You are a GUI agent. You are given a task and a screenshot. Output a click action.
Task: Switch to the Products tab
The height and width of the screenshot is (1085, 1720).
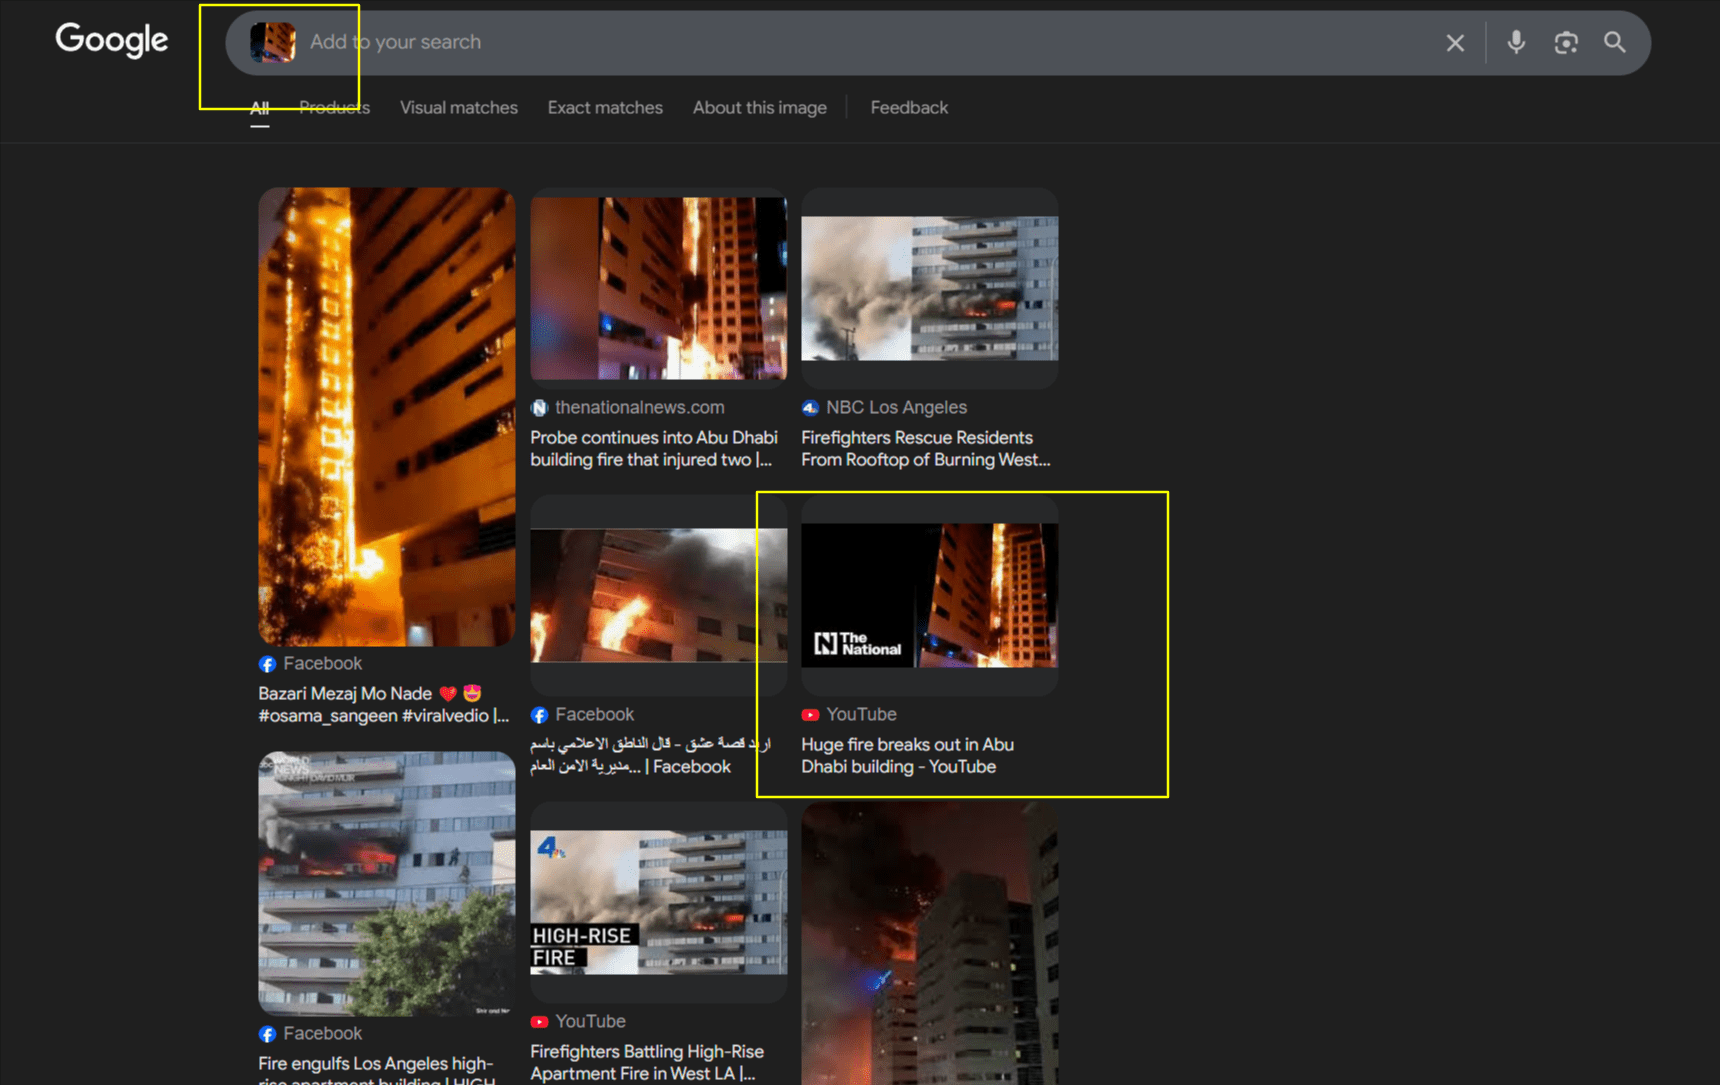point(334,108)
